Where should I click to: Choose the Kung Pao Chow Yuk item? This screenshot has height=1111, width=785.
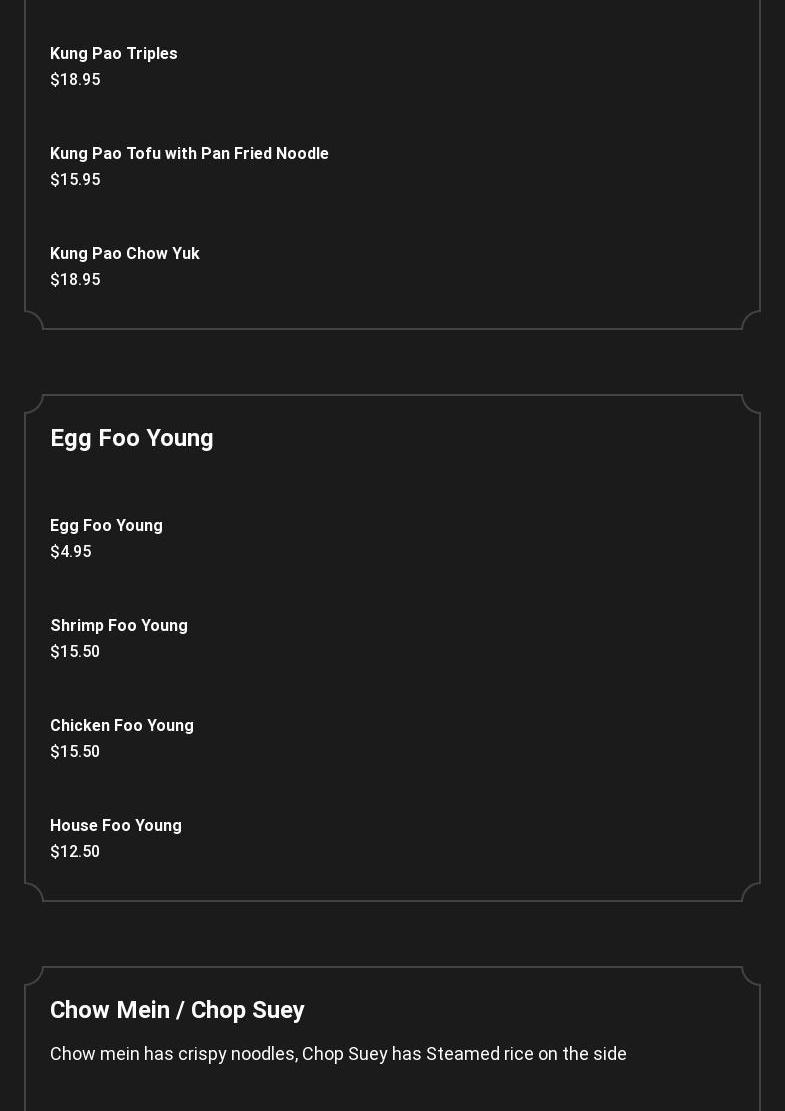(125, 254)
